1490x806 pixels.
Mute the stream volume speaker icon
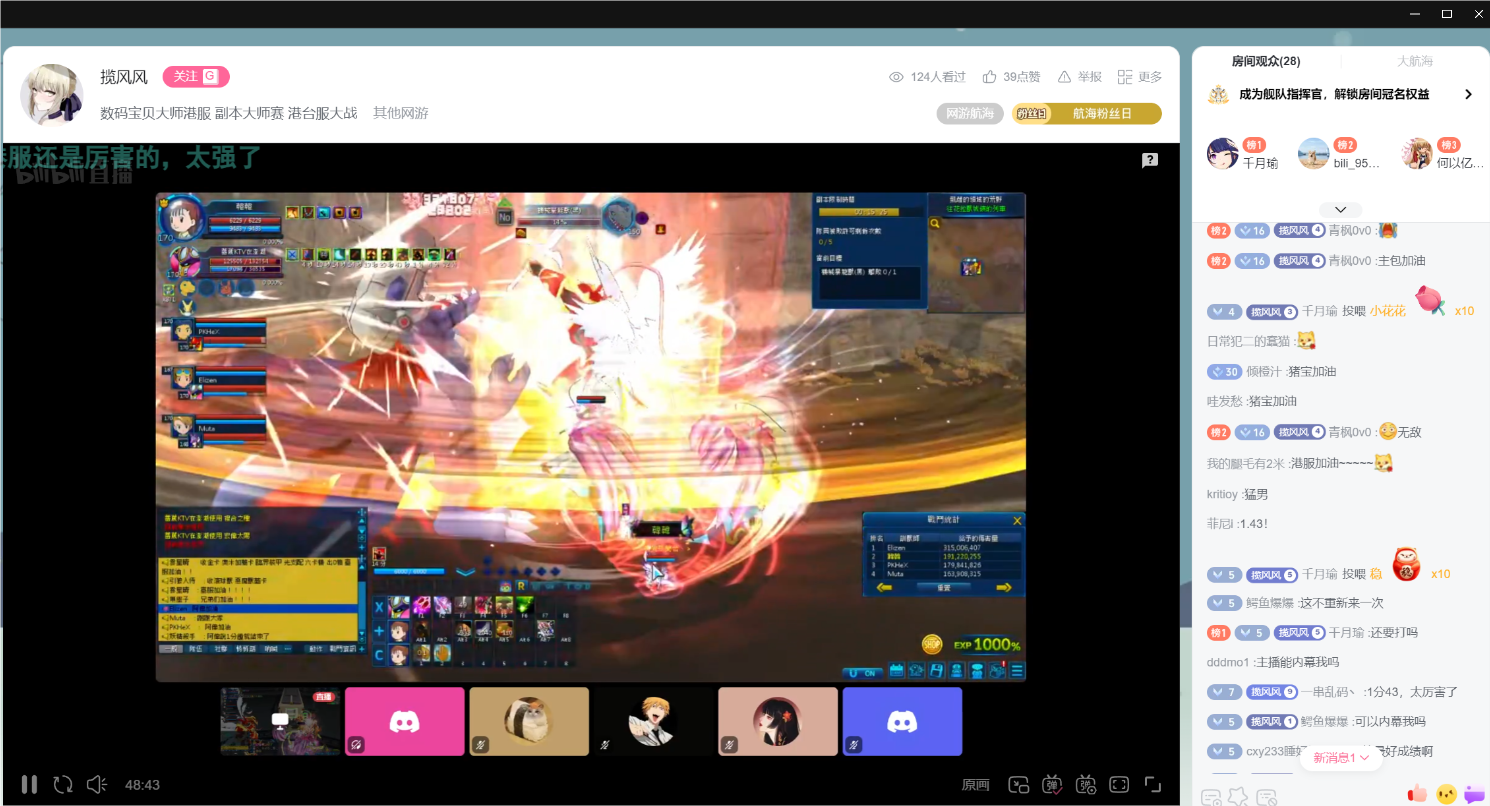[x=97, y=785]
